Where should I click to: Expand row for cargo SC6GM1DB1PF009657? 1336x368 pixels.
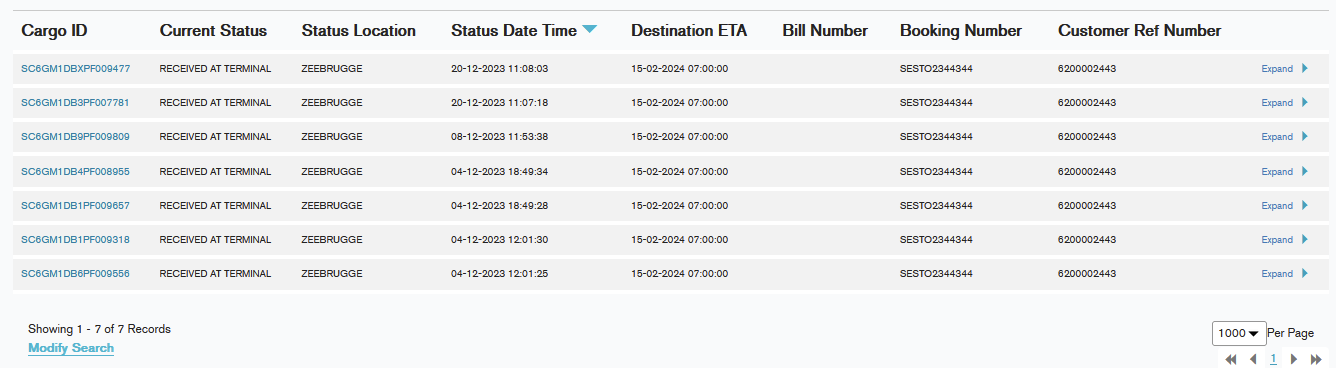pos(1277,206)
